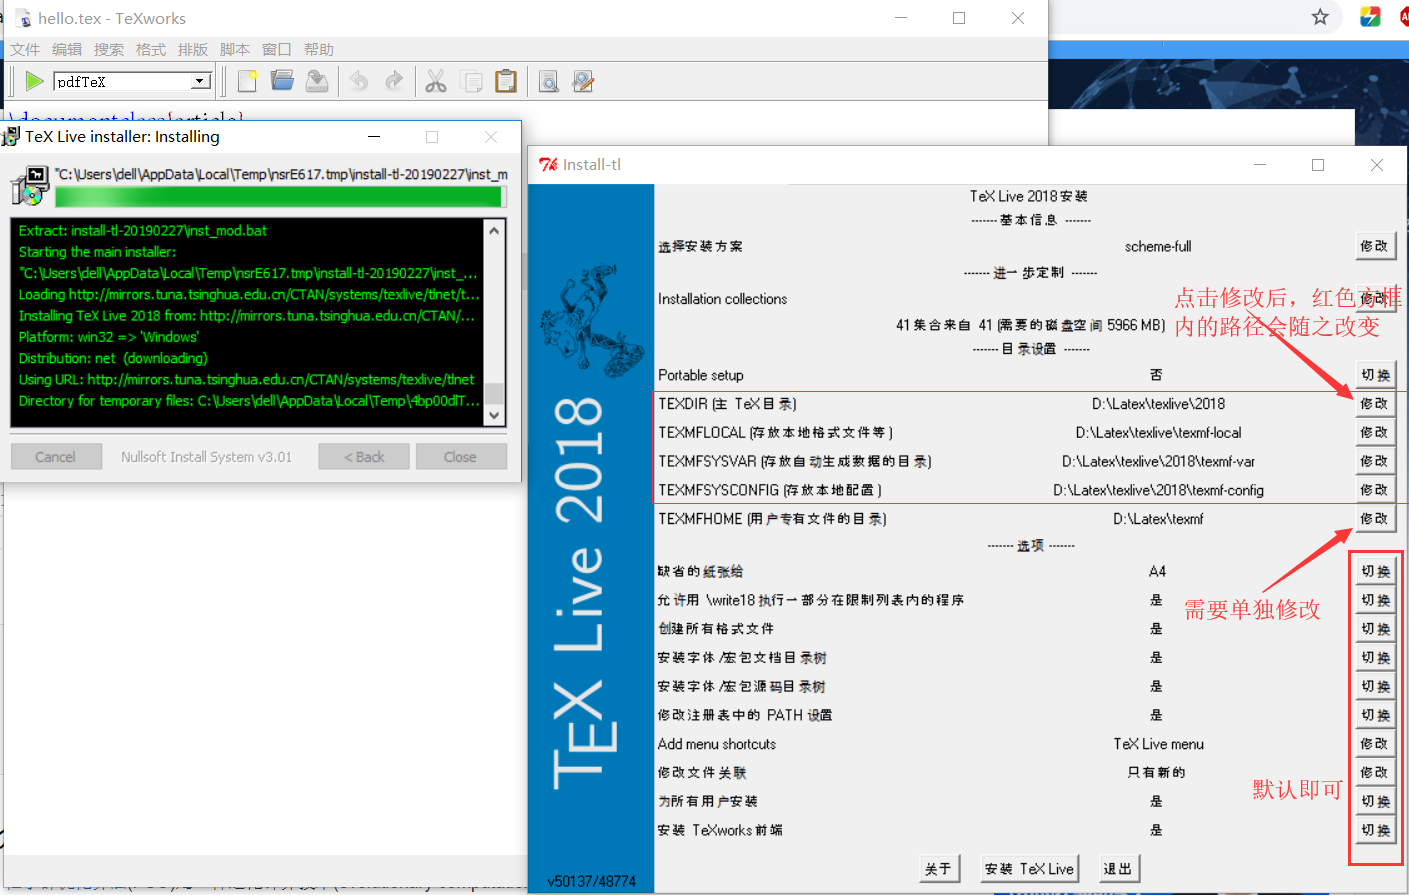Open the pdfTeX engine dropdown
The image size is (1409, 895).
(x=199, y=81)
